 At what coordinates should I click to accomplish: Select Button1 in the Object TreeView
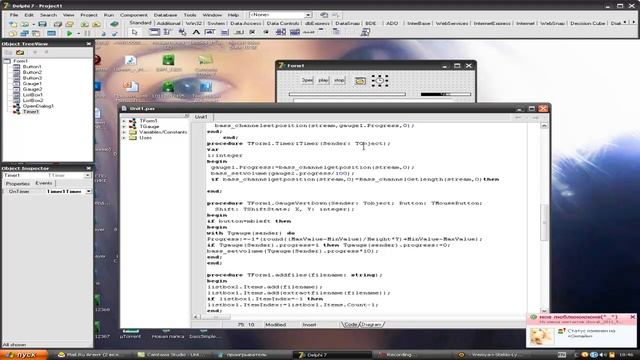pyautogui.click(x=32, y=67)
